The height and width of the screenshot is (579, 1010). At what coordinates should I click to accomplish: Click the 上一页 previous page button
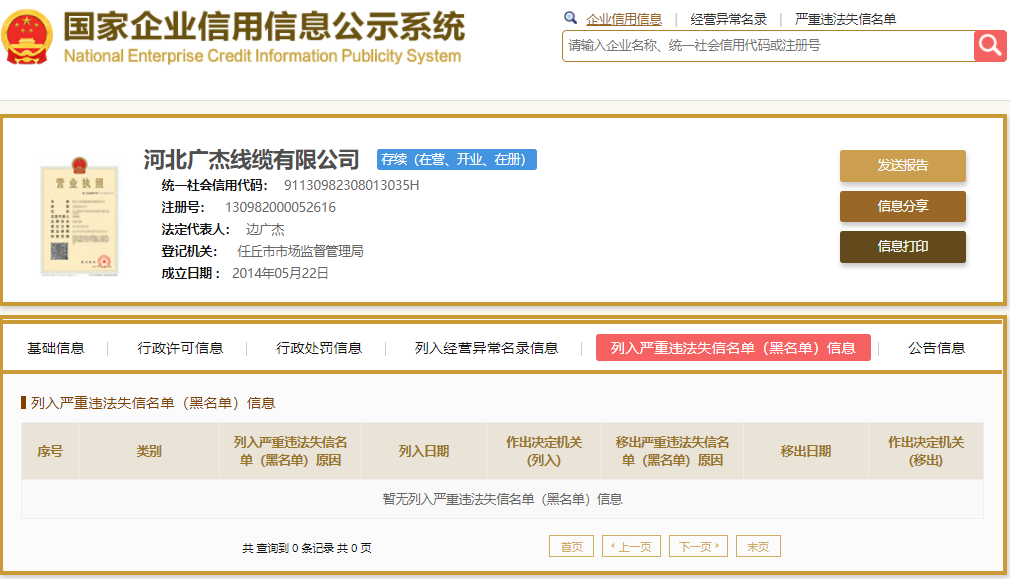coord(631,546)
